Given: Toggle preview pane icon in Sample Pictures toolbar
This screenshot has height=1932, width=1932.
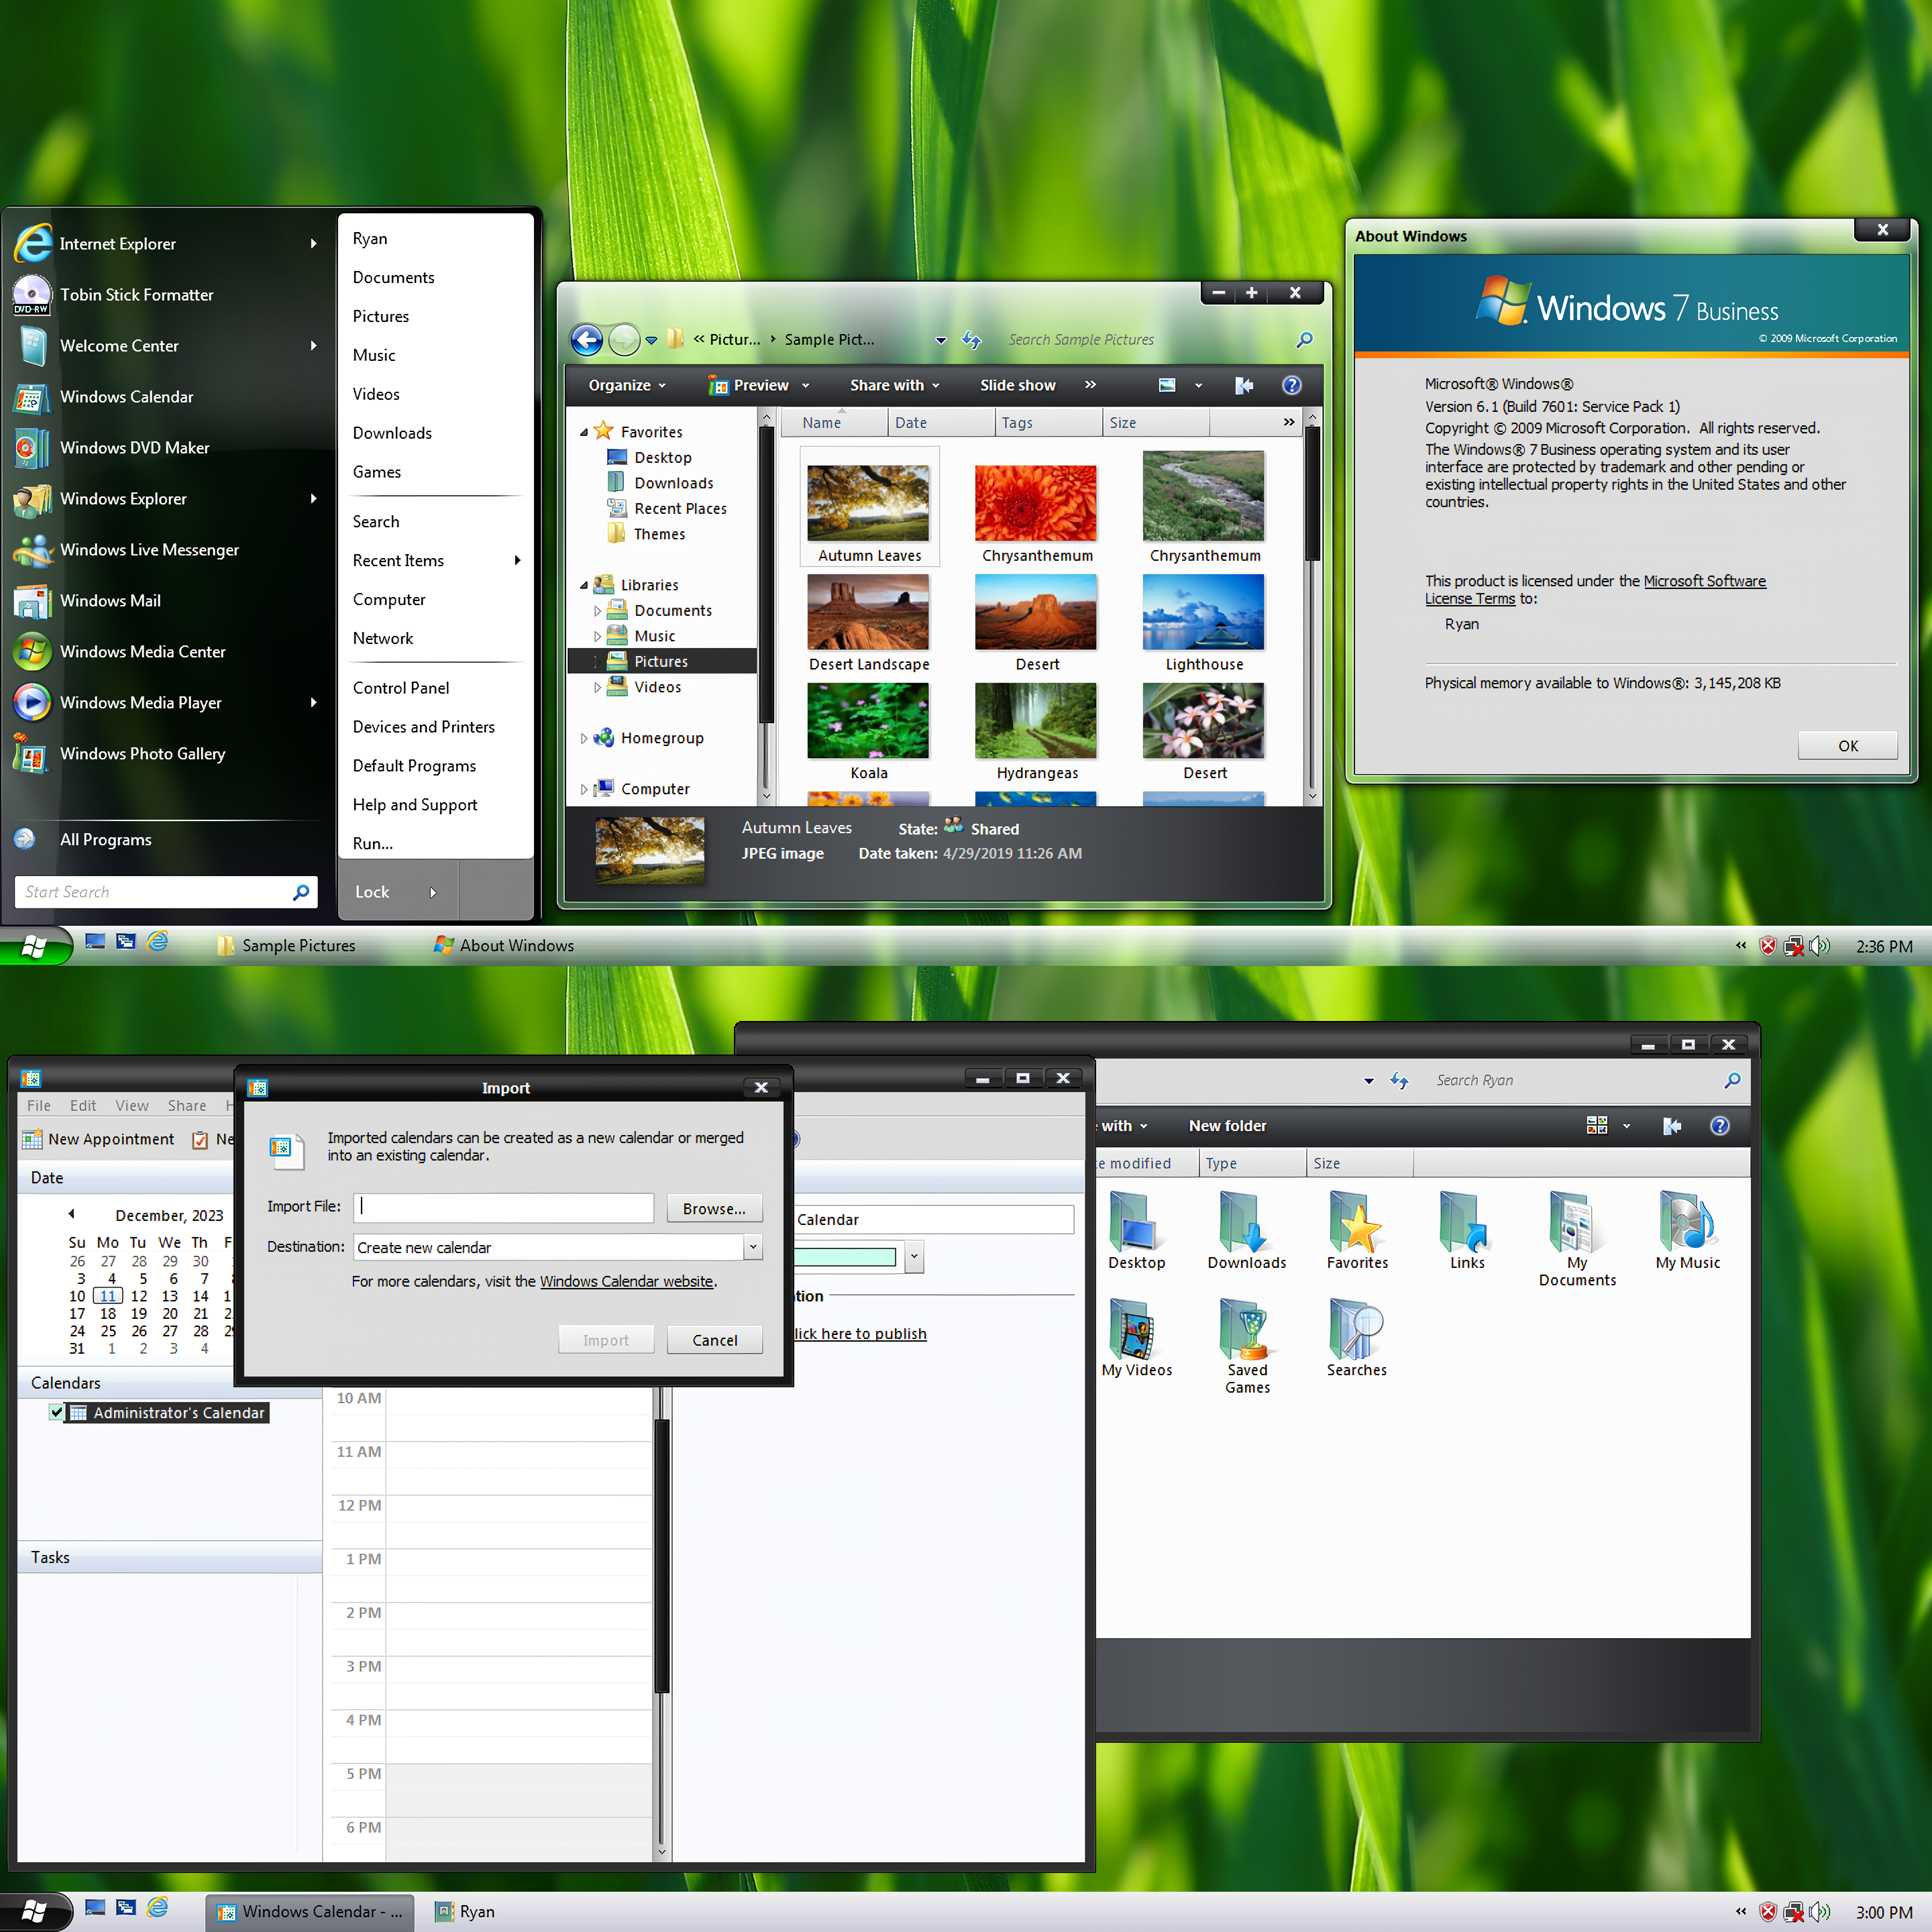Looking at the screenshot, I should (x=1244, y=385).
